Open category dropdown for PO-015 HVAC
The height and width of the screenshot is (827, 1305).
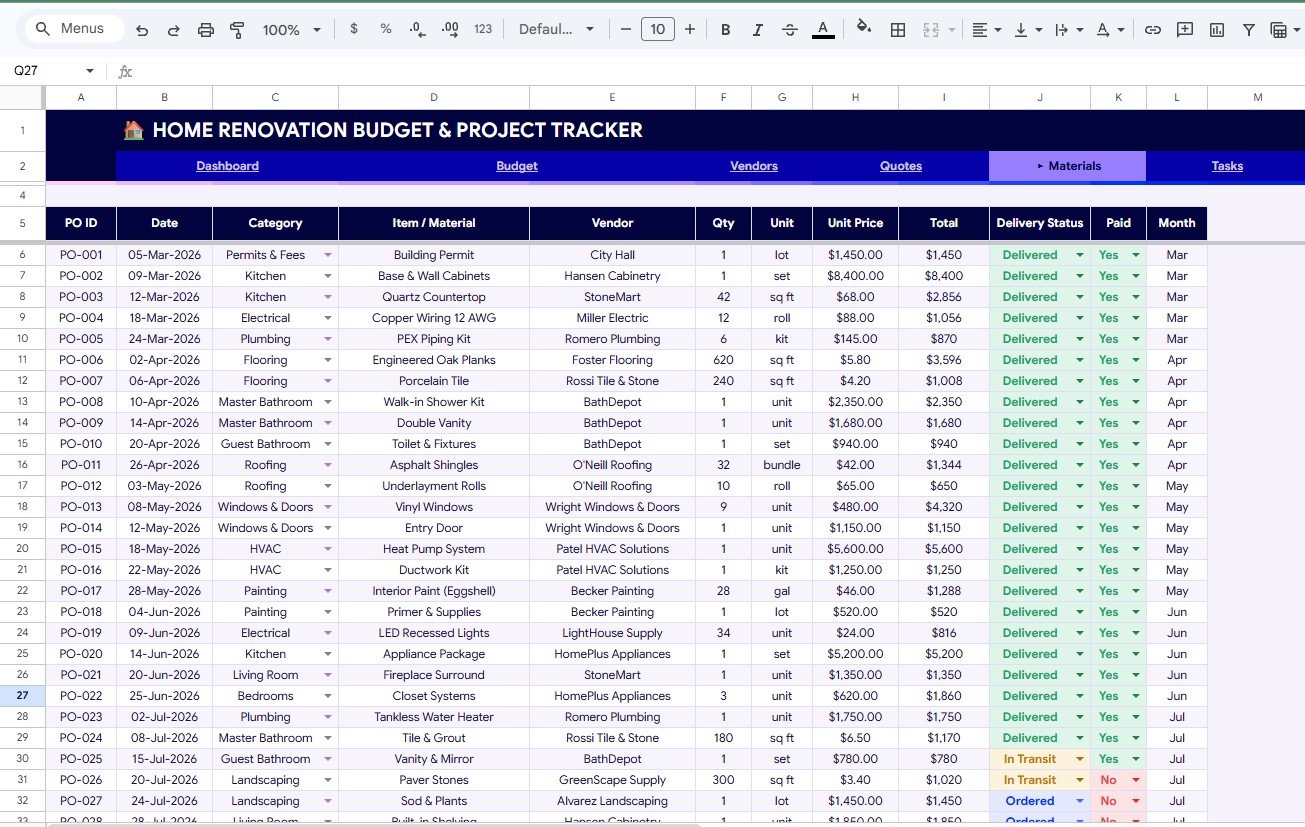(328, 549)
